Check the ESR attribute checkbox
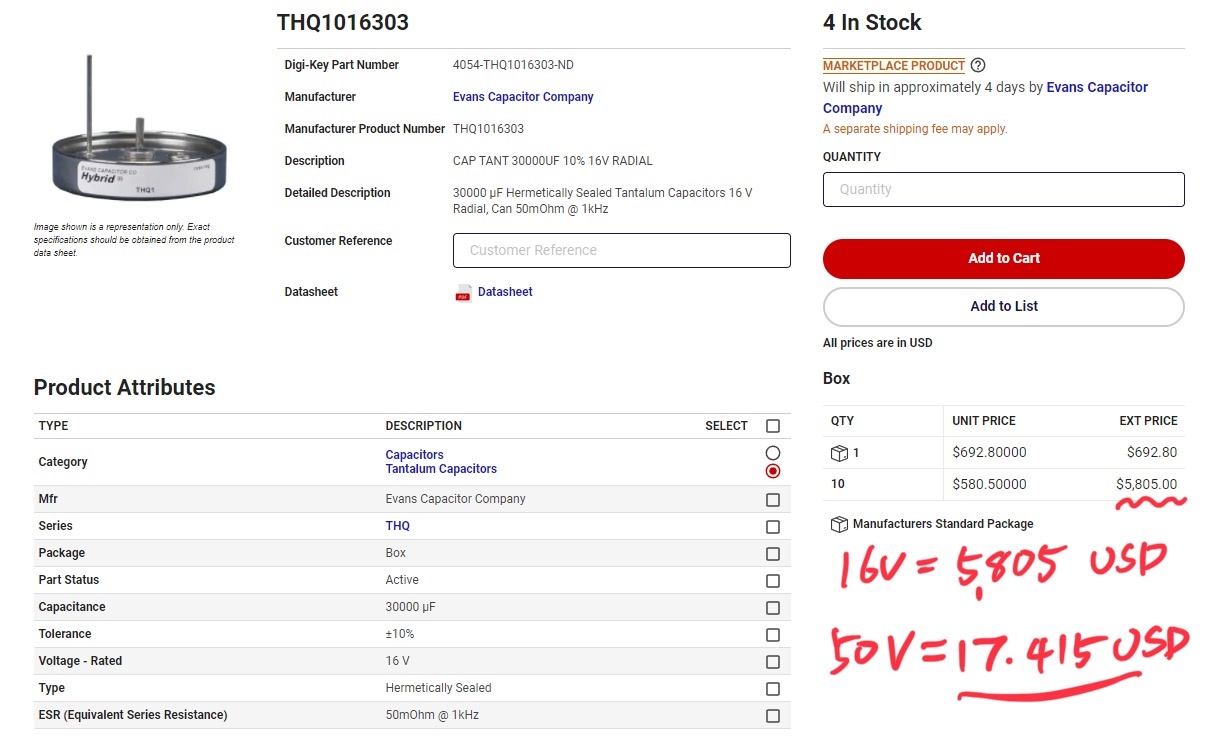 click(x=772, y=716)
